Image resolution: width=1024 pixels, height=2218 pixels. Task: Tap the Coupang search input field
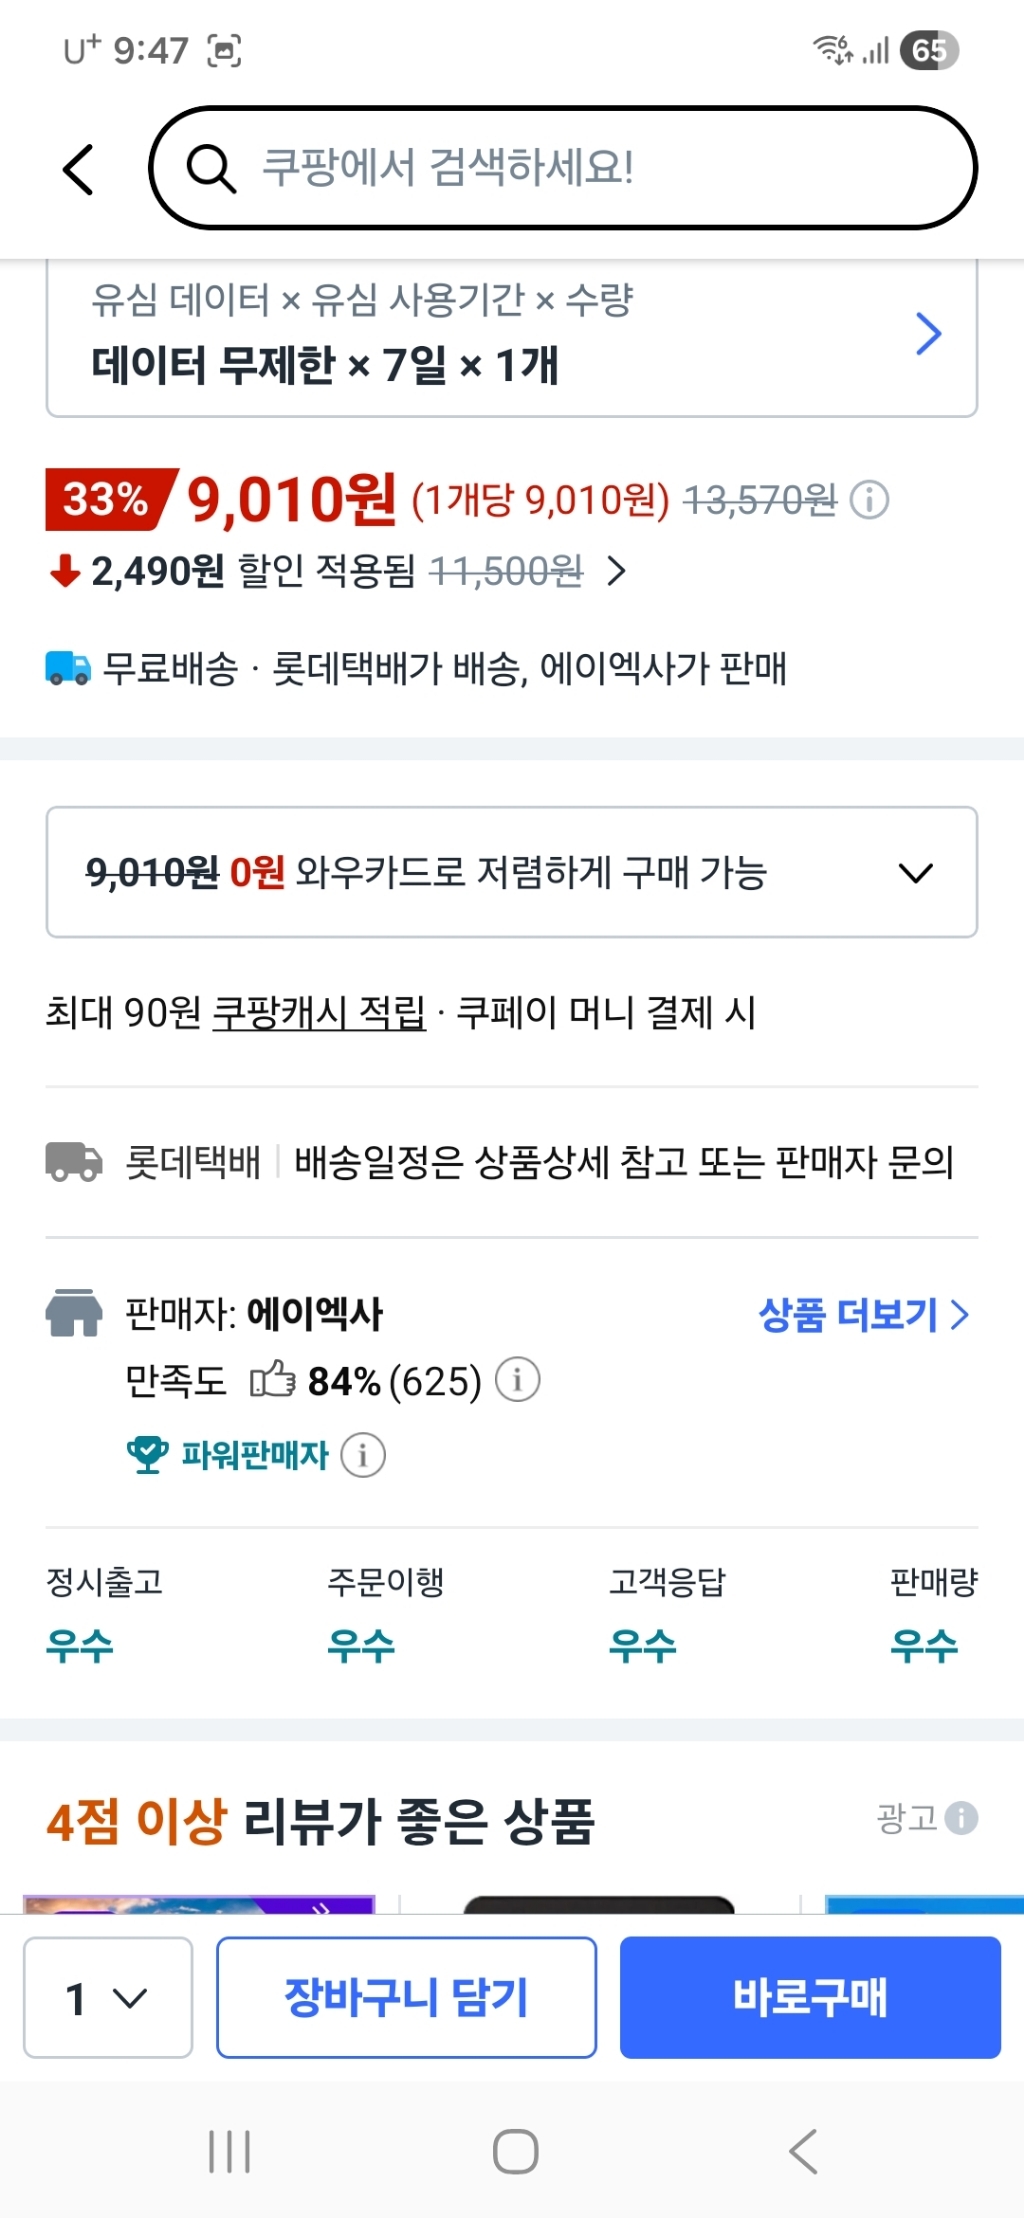click(560, 169)
